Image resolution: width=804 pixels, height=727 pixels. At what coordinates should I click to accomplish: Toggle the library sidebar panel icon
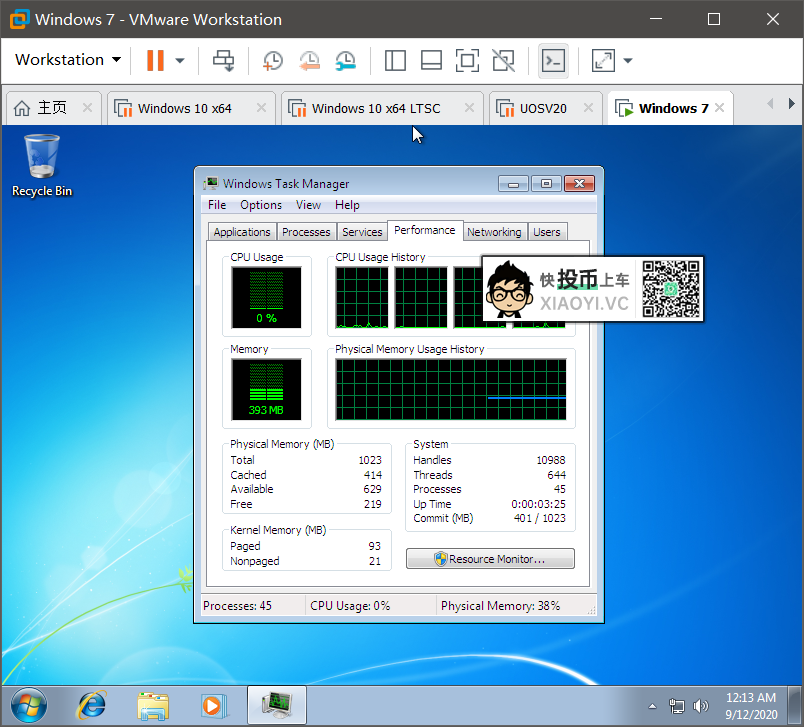pyautogui.click(x=395, y=60)
